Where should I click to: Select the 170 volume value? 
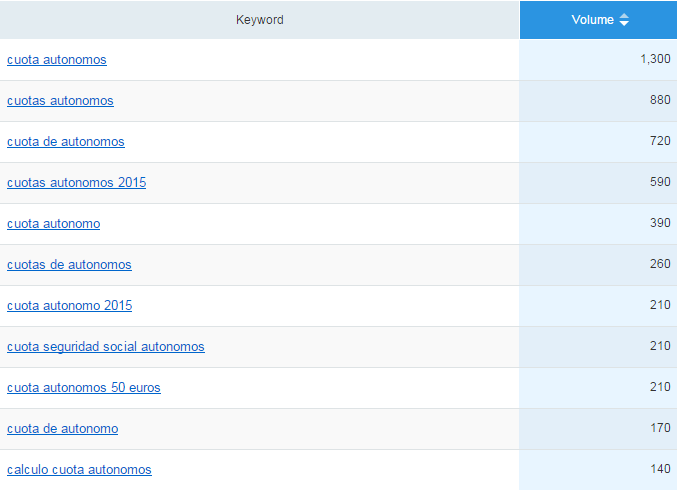coord(660,429)
